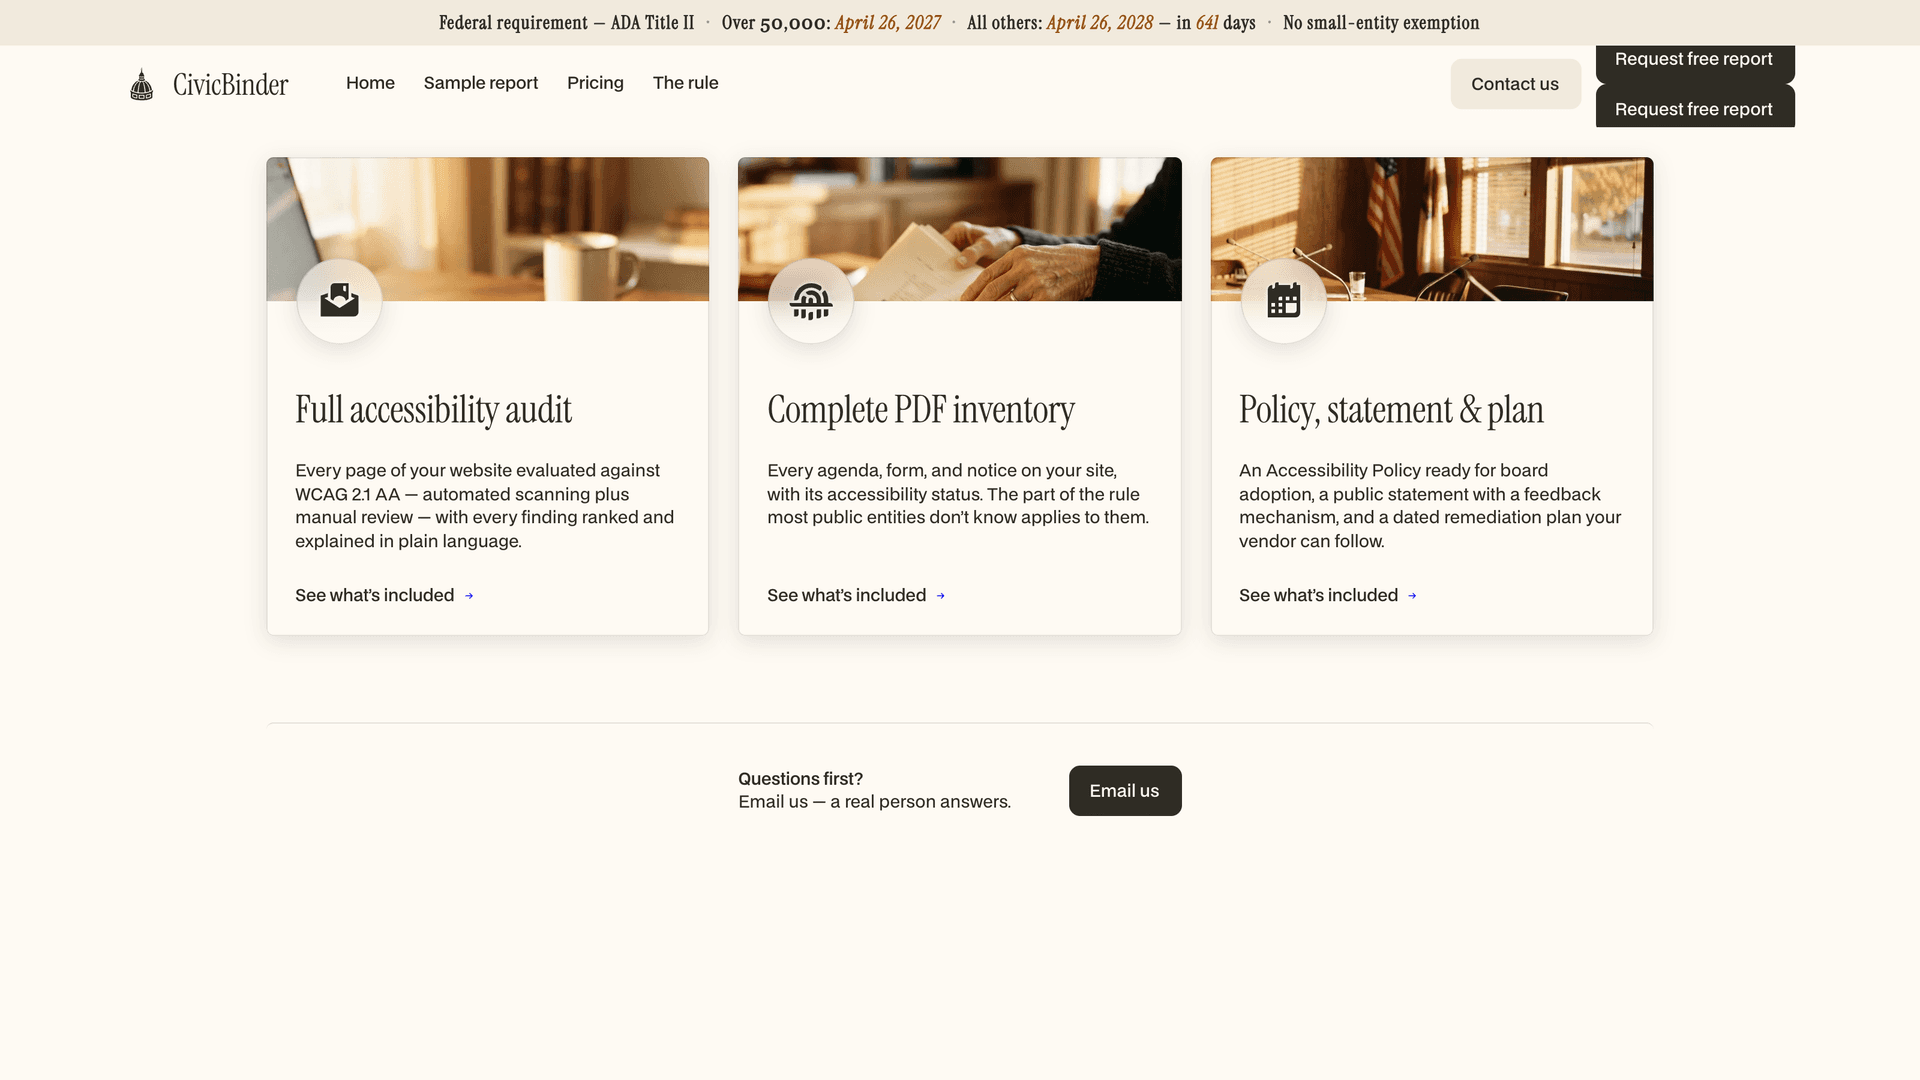Viewport: 1920px width, 1080px height.
Task: Click the 'Over 50,000:' banner text
Action: [x=776, y=23]
